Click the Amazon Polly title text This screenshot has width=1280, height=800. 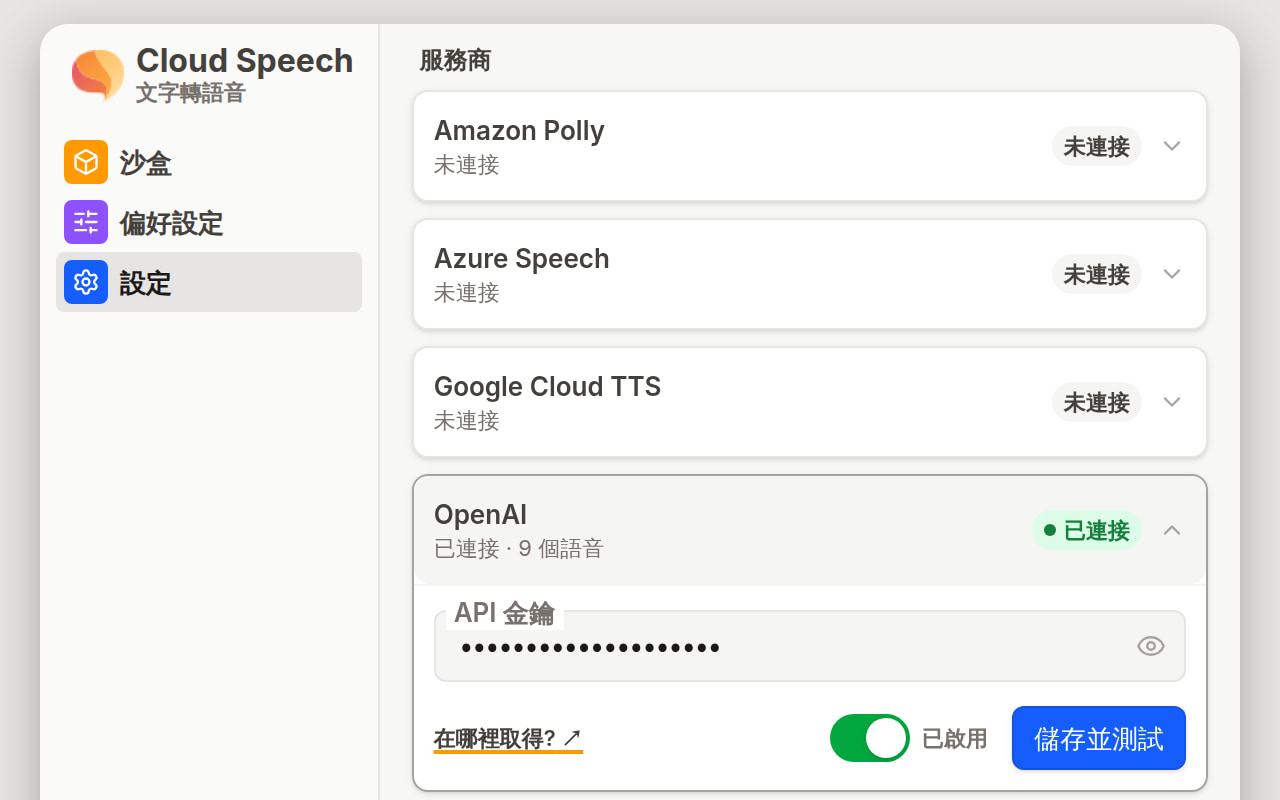[519, 131]
